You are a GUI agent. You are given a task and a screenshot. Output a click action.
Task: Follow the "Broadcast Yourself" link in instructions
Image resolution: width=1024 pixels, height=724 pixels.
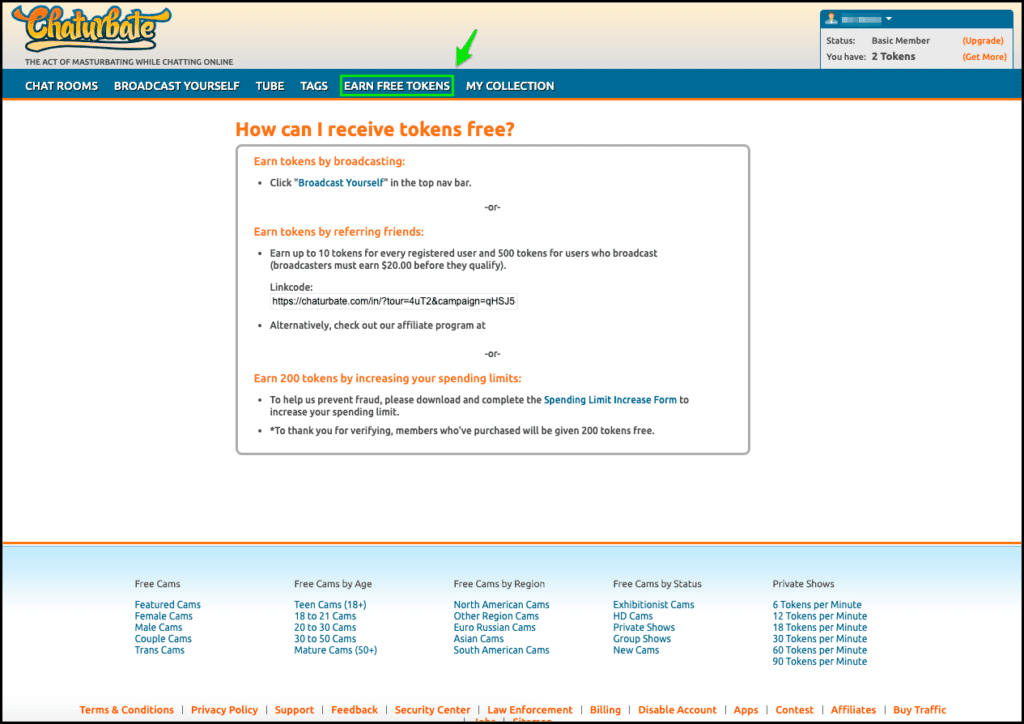point(341,183)
